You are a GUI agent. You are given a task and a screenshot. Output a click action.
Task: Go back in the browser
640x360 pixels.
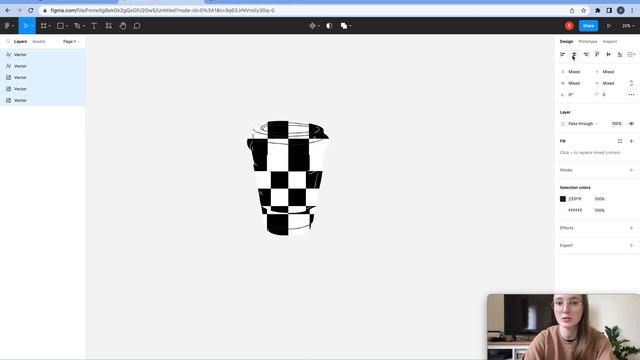pos(8,10)
